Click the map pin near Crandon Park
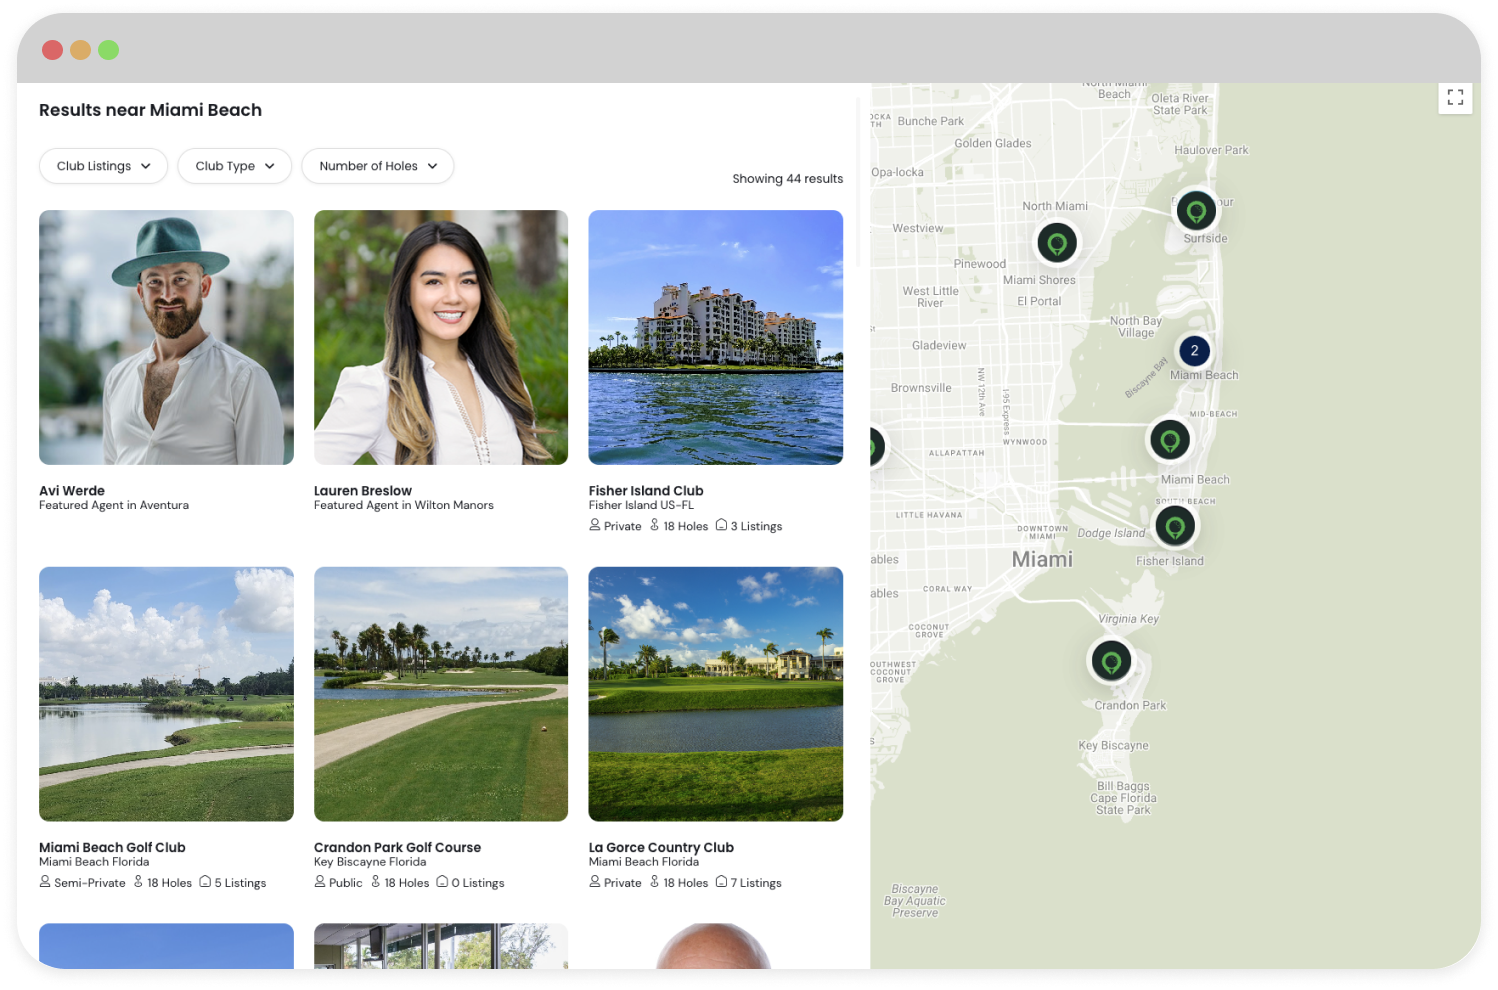Viewport: 1498px width, 990px height. click(1110, 661)
